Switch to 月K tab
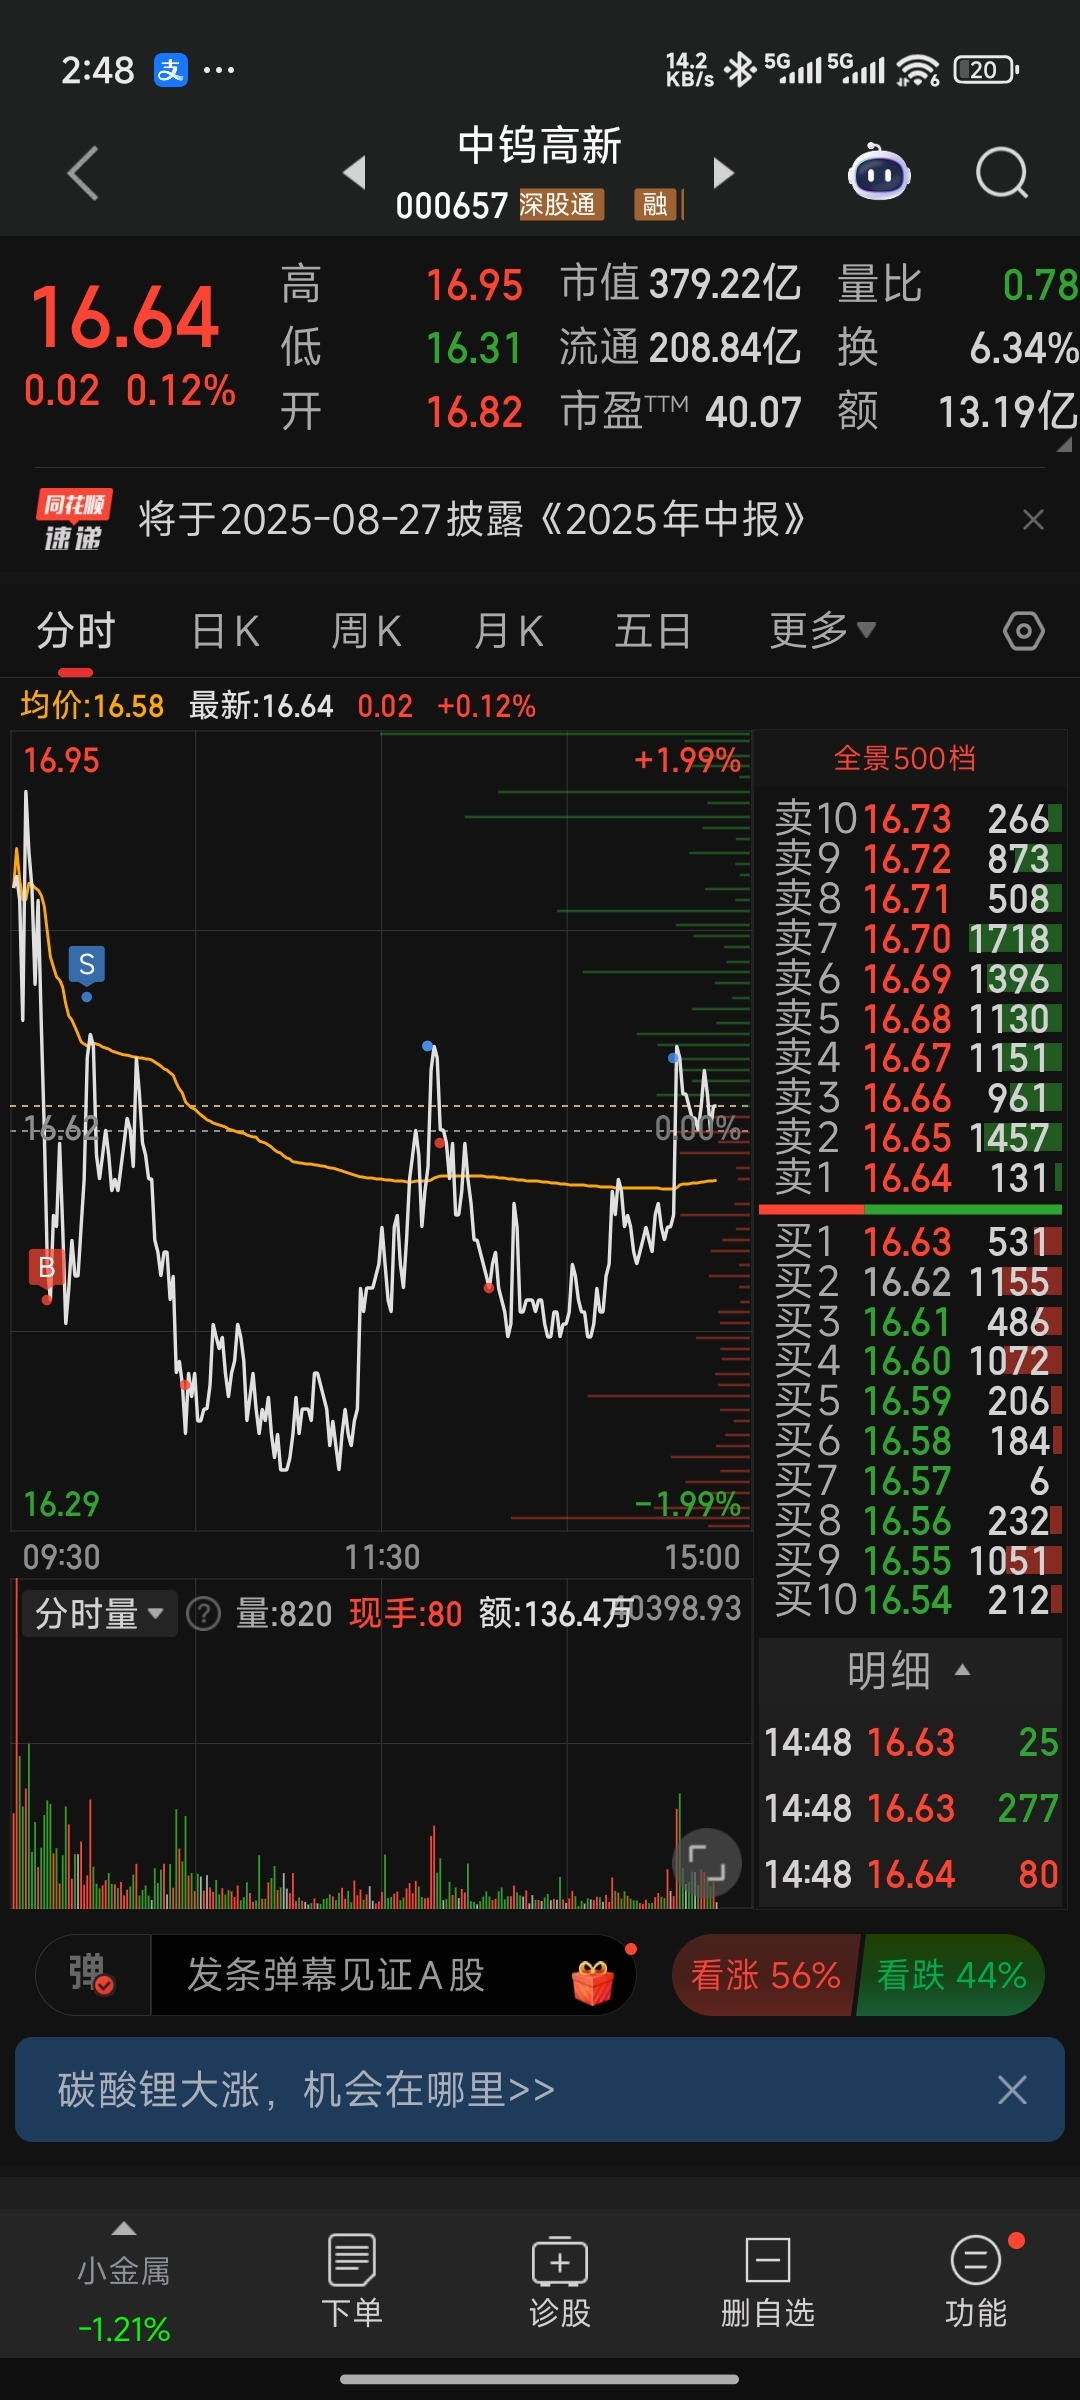The image size is (1080, 2400). (509, 631)
